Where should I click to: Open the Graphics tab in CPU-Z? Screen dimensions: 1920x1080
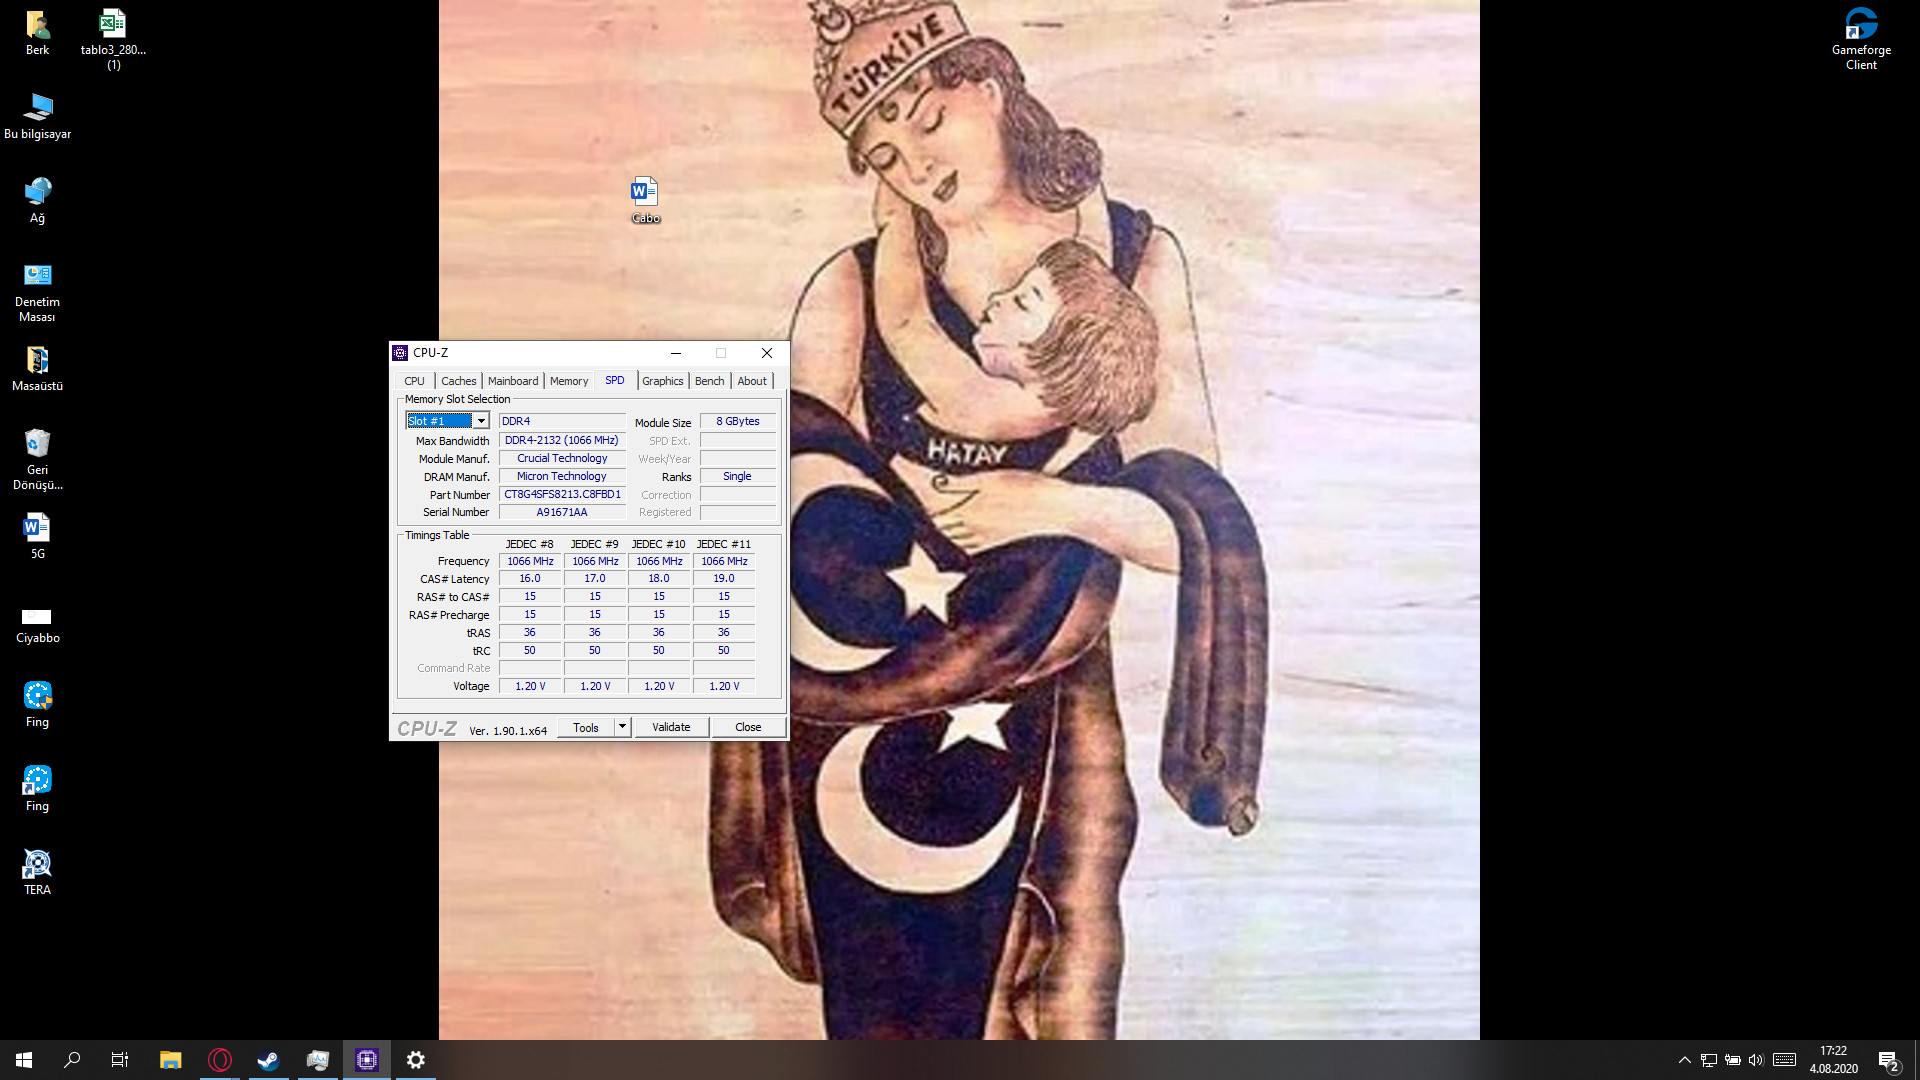click(662, 381)
